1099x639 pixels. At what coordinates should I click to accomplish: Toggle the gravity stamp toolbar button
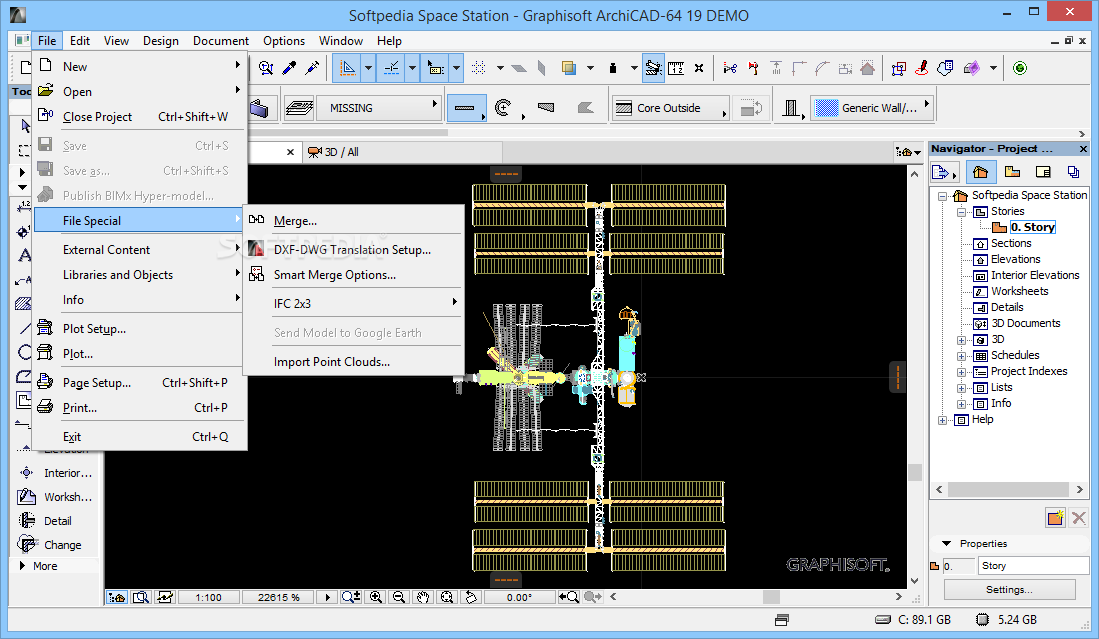[x=613, y=68]
